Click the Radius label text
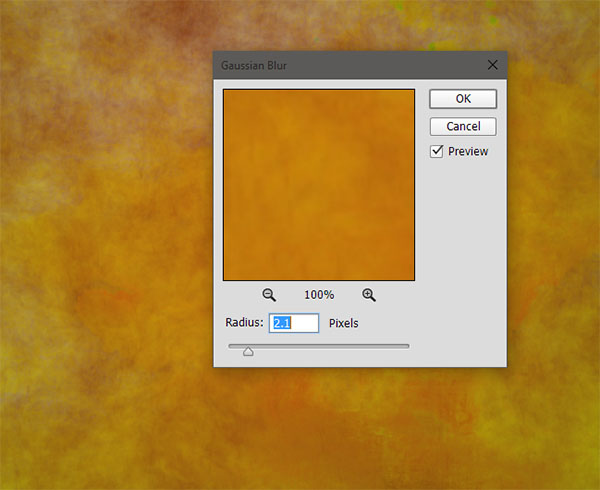This screenshot has height=490, width=600. (x=245, y=323)
